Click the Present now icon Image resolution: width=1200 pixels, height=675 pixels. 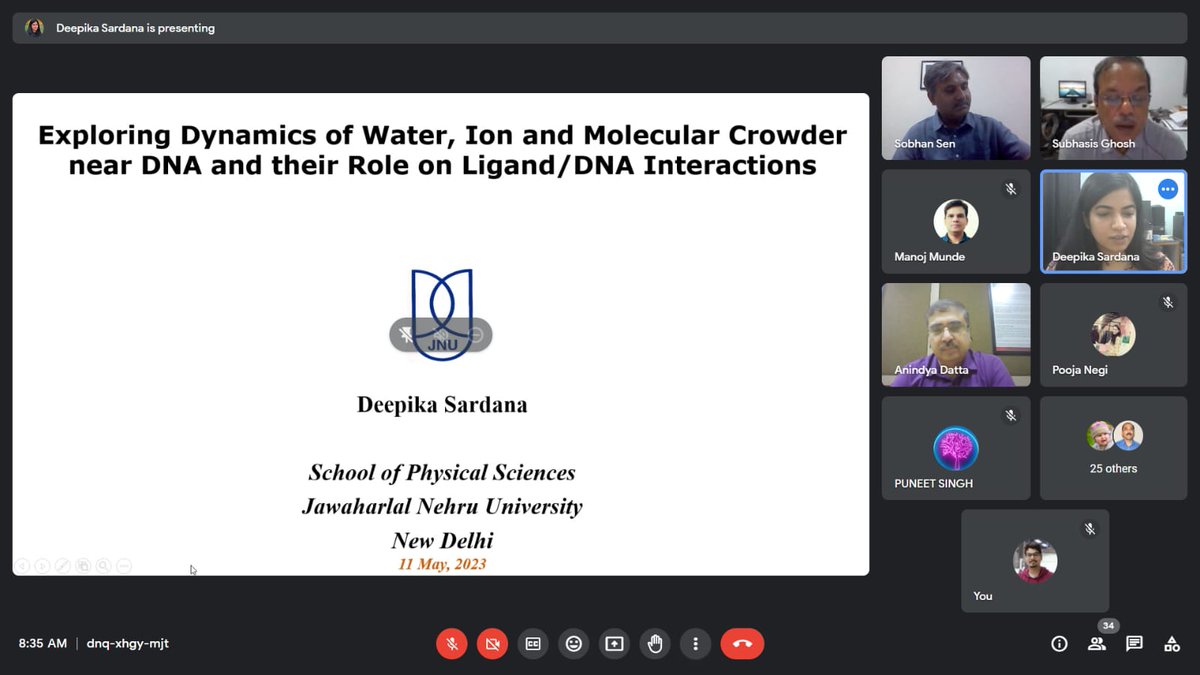(x=614, y=644)
